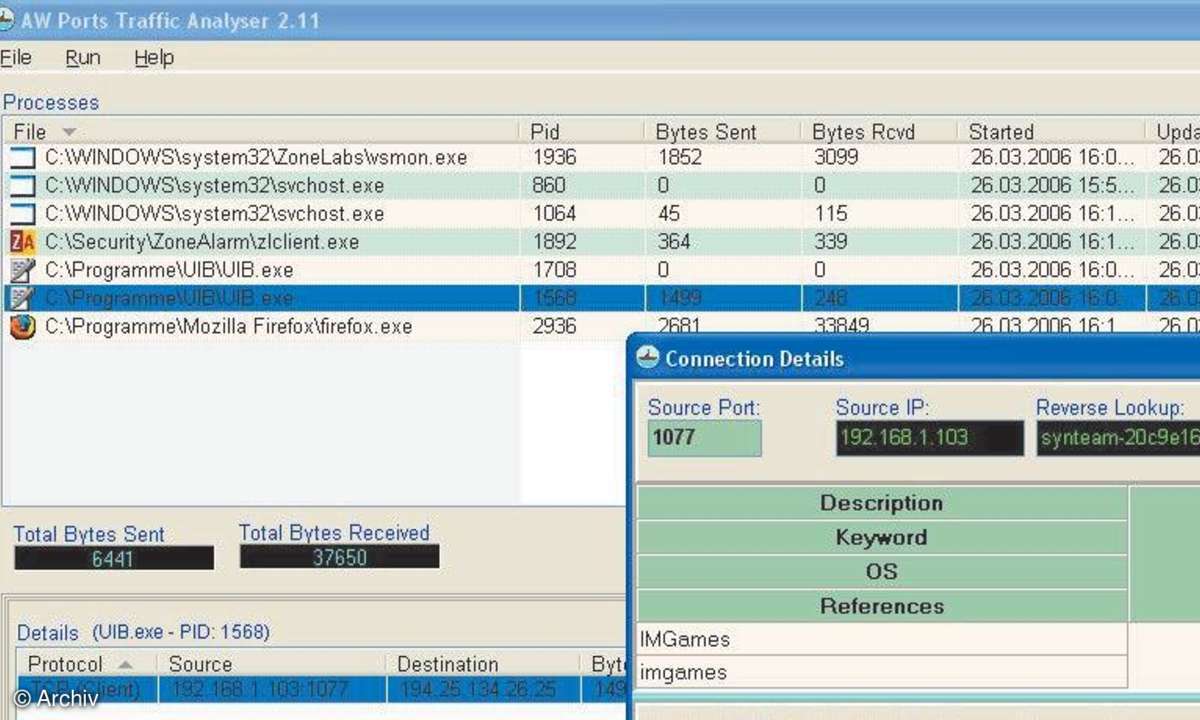
Task: Click the References row header
Action: click(x=881, y=606)
